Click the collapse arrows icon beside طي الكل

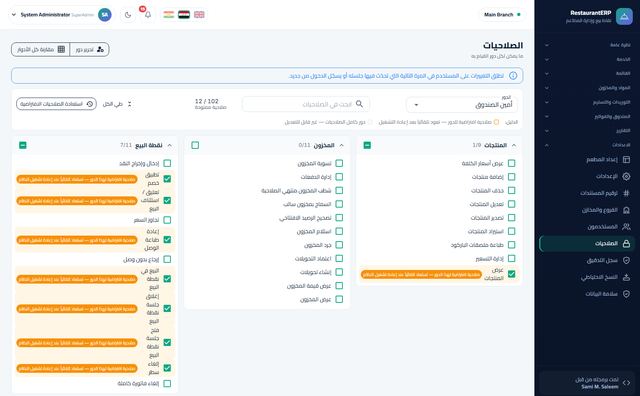click(x=129, y=104)
